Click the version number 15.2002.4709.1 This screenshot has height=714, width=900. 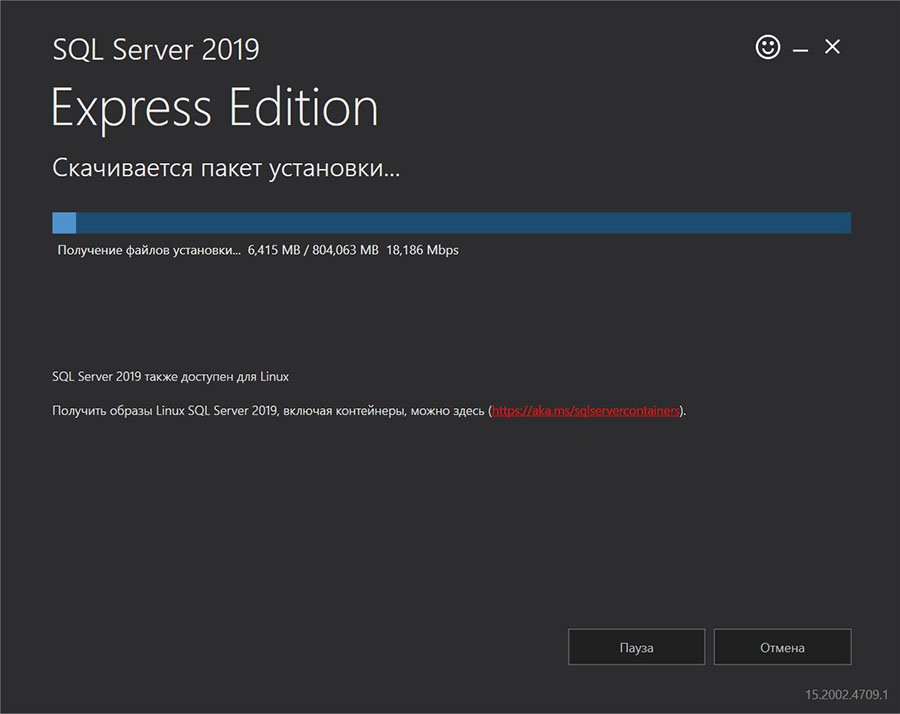[846, 694]
